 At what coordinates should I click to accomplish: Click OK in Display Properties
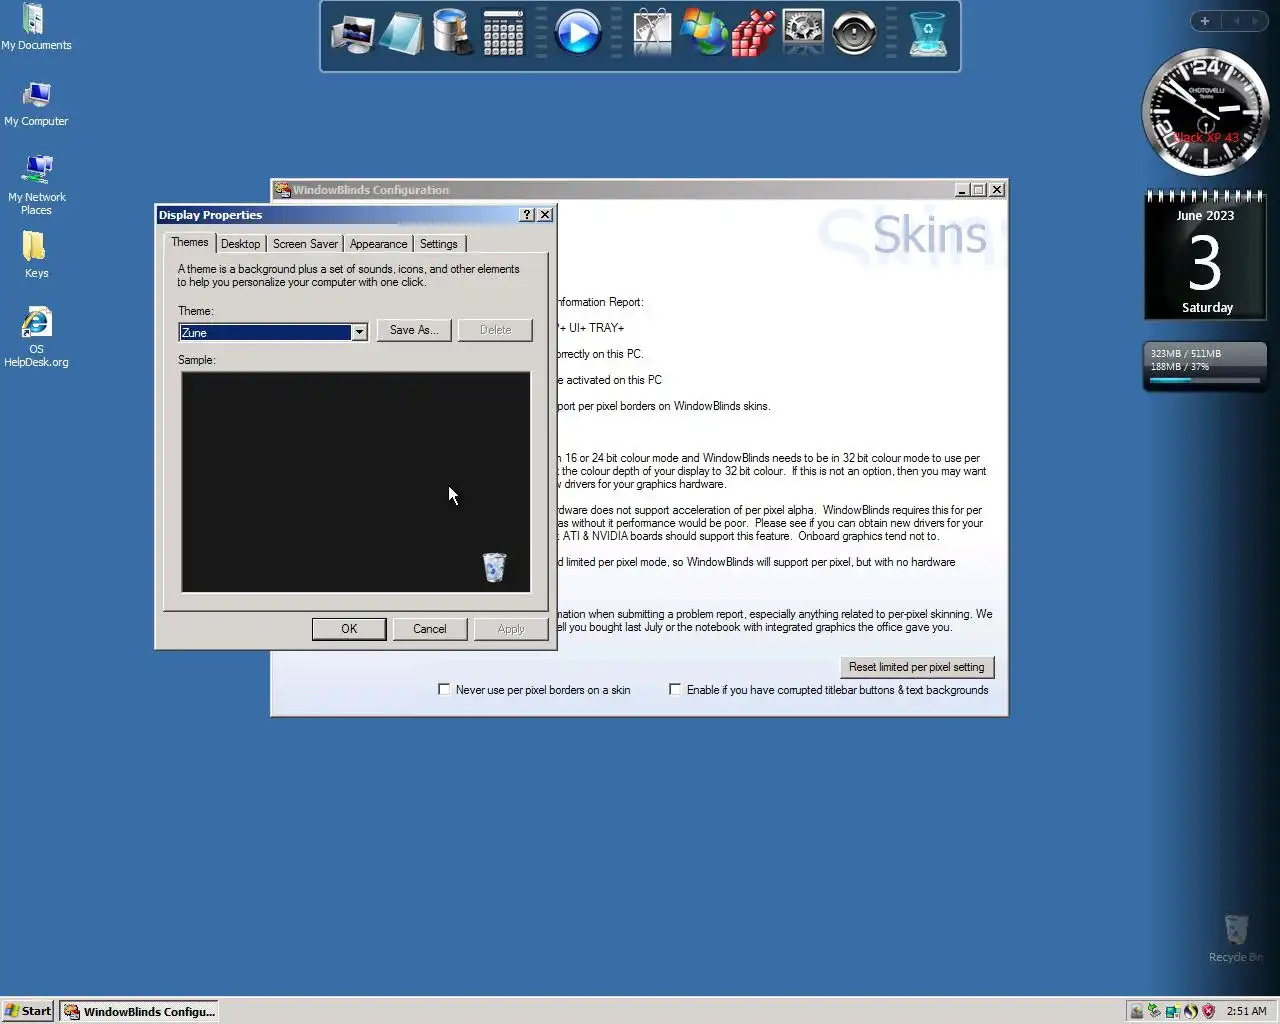349,629
